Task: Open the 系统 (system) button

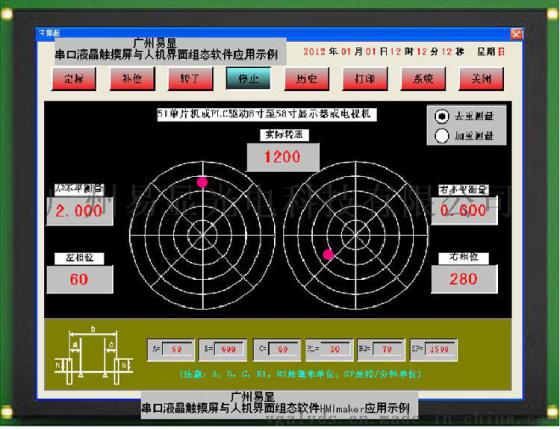Action: (x=423, y=79)
